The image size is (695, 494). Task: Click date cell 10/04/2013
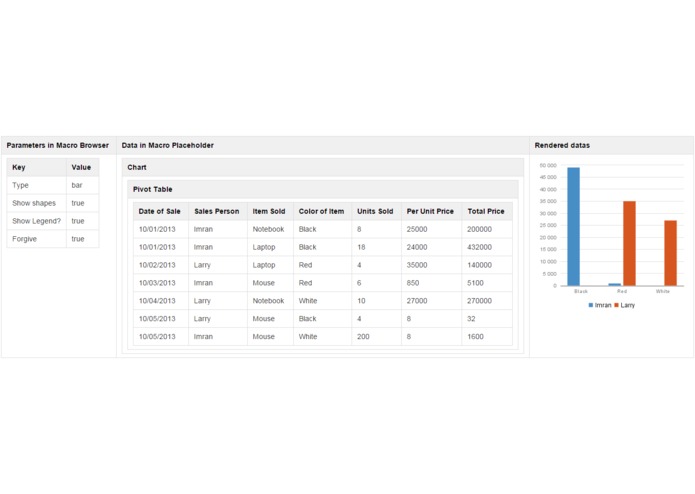tap(161, 301)
